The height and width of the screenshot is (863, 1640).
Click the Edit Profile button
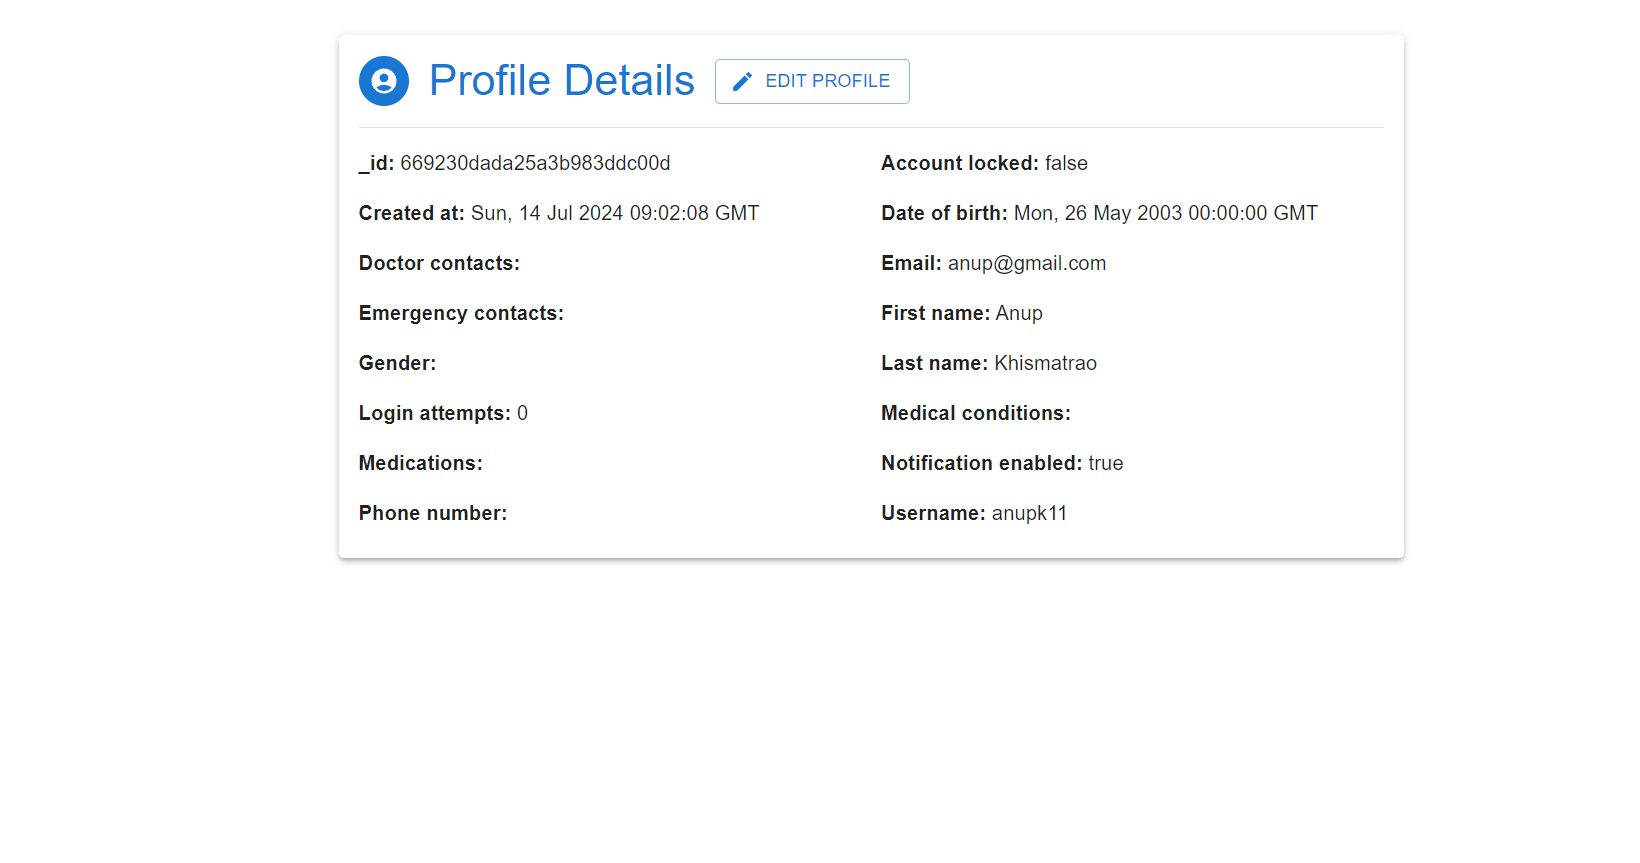(x=812, y=81)
